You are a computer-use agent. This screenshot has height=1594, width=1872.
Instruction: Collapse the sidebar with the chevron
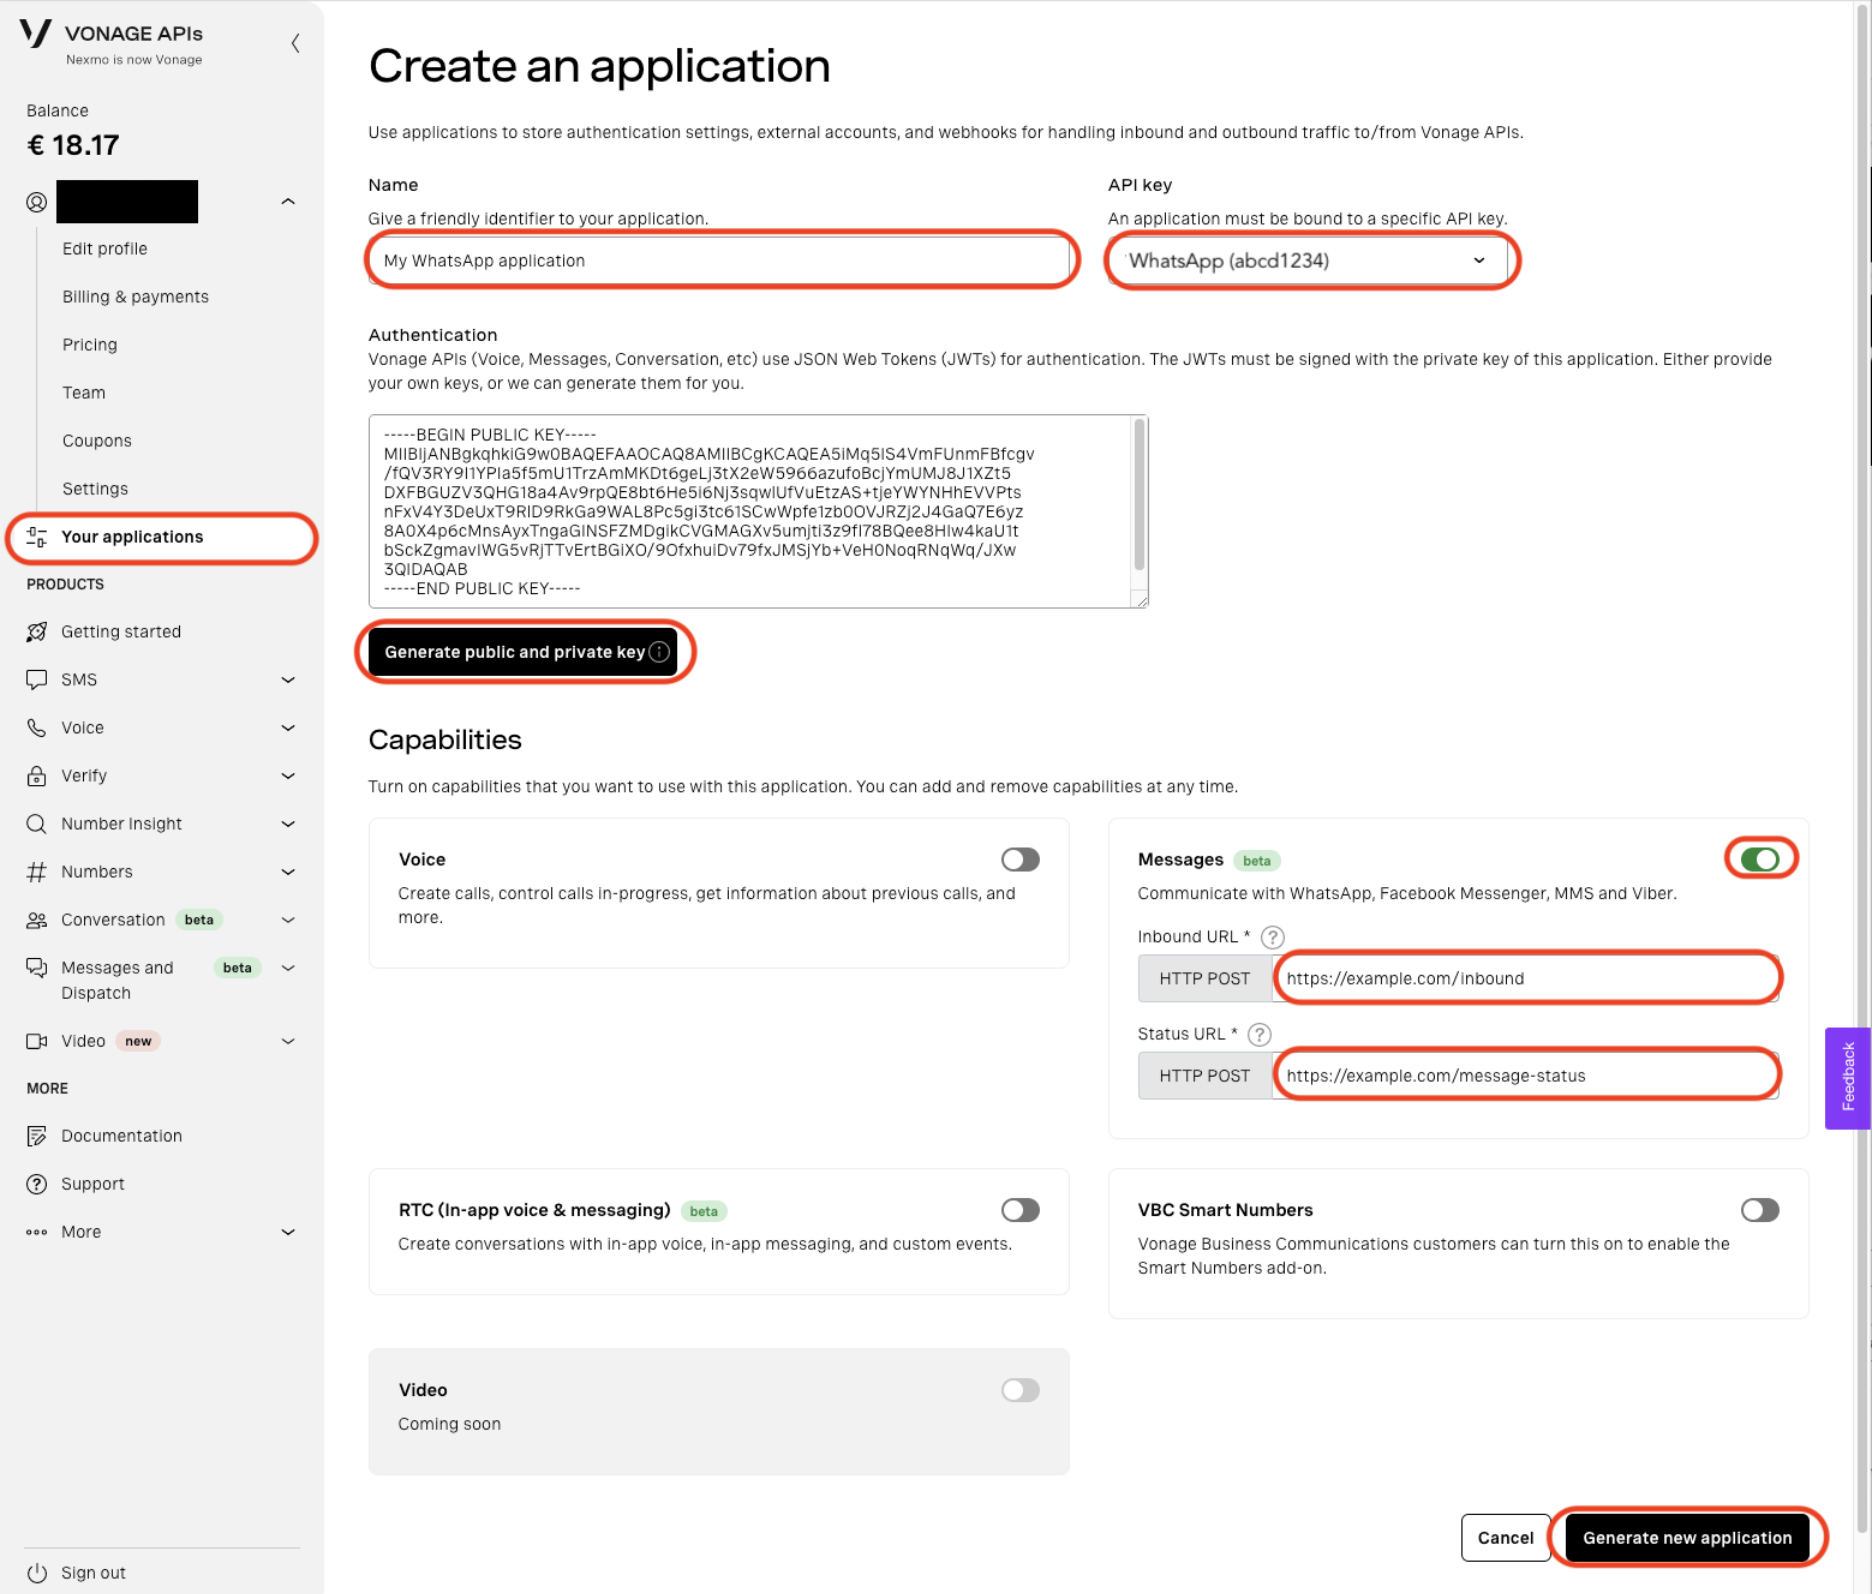point(295,43)
